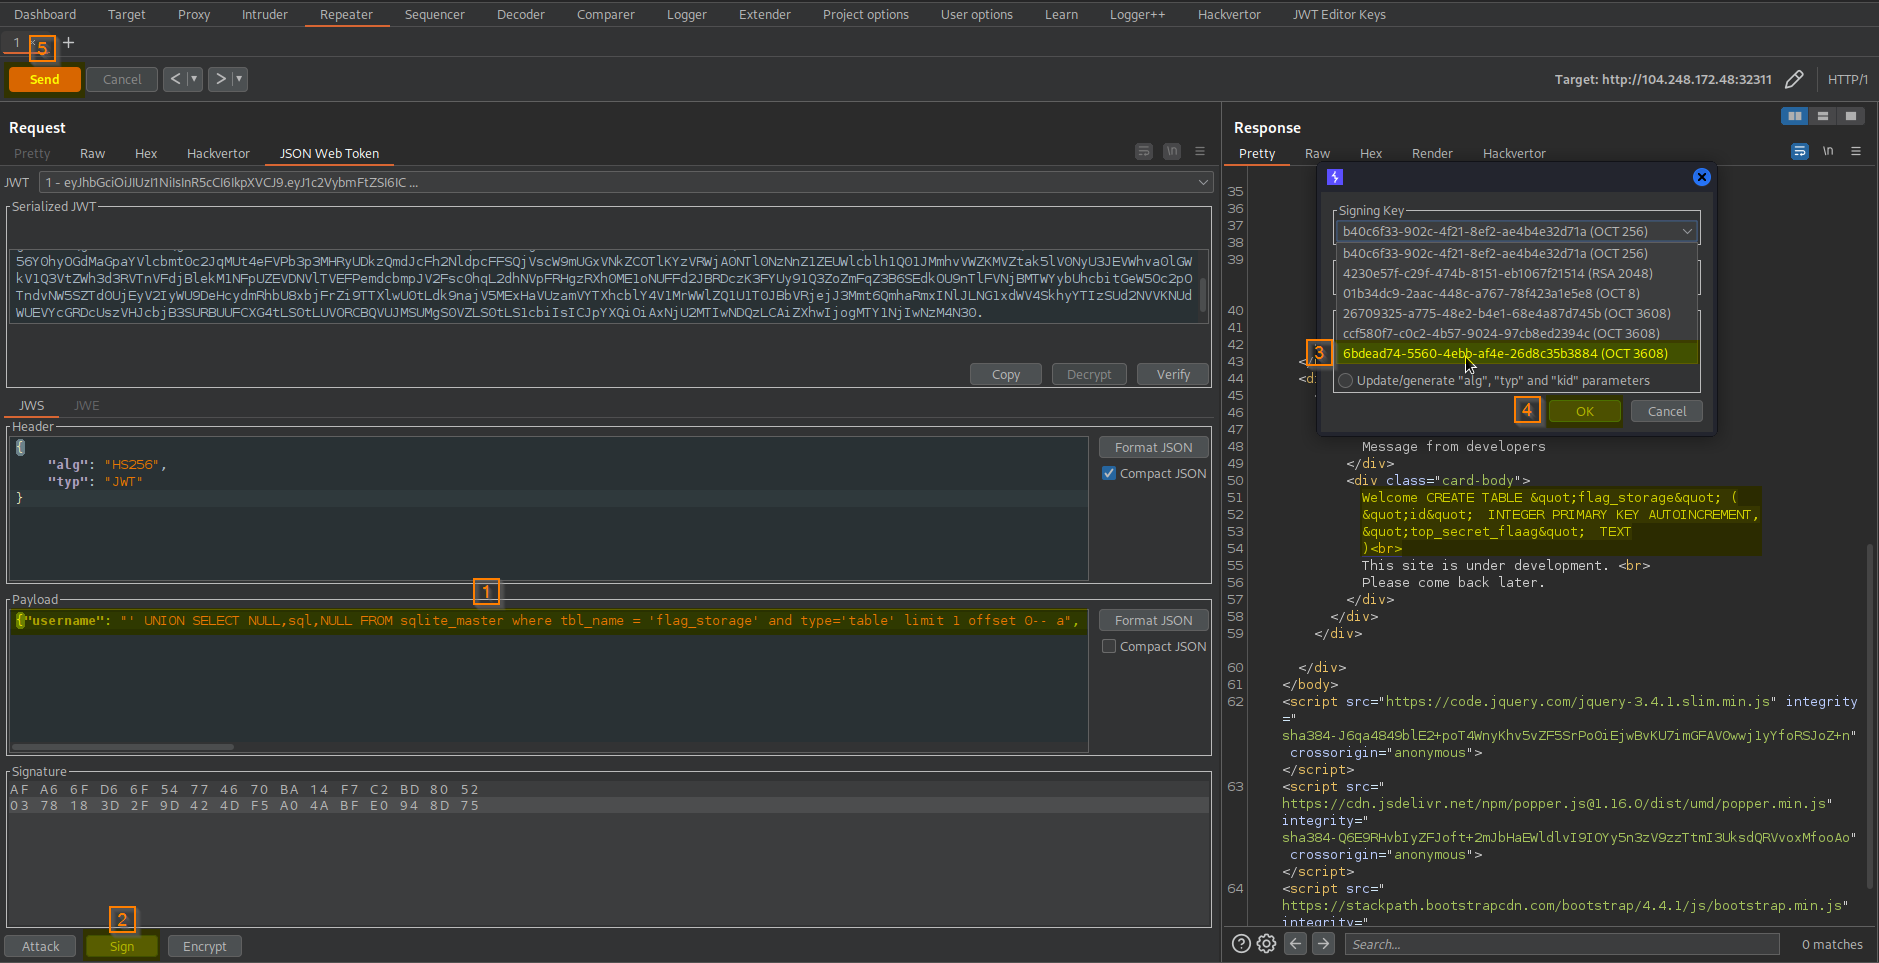Focus the response Search field

tap(1562, 944)
